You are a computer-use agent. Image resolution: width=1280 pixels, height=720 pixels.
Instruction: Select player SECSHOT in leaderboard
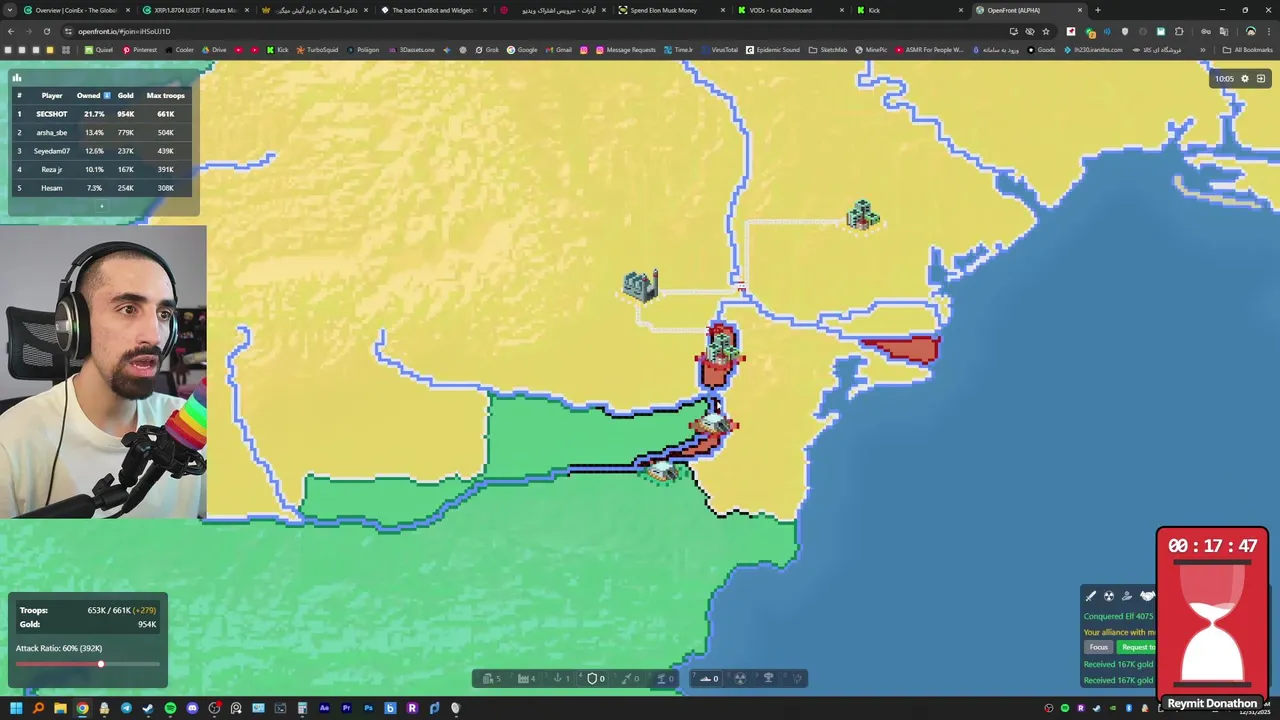click(x=52, y=114)
